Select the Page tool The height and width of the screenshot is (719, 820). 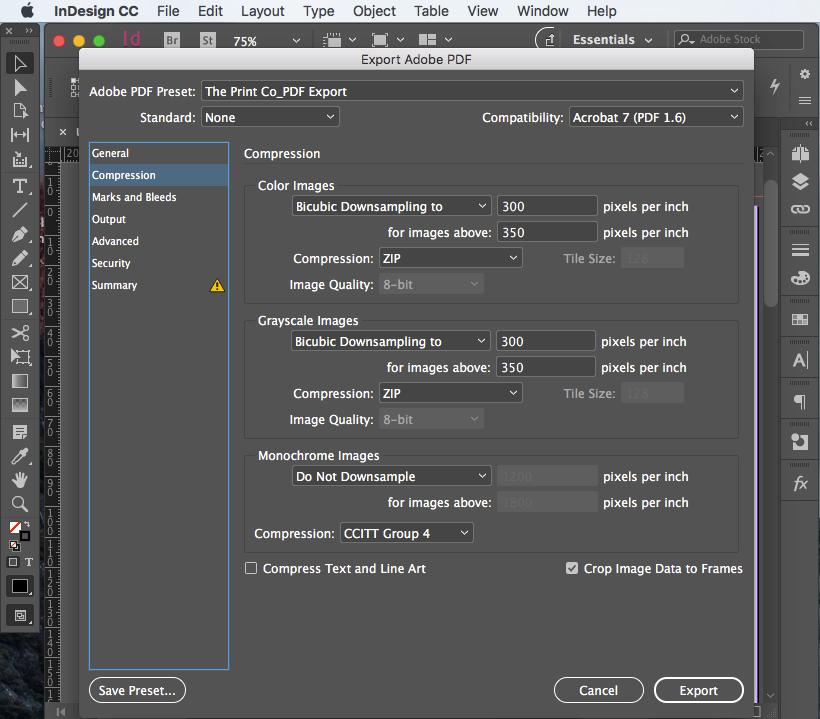click(x=20, y=111)
